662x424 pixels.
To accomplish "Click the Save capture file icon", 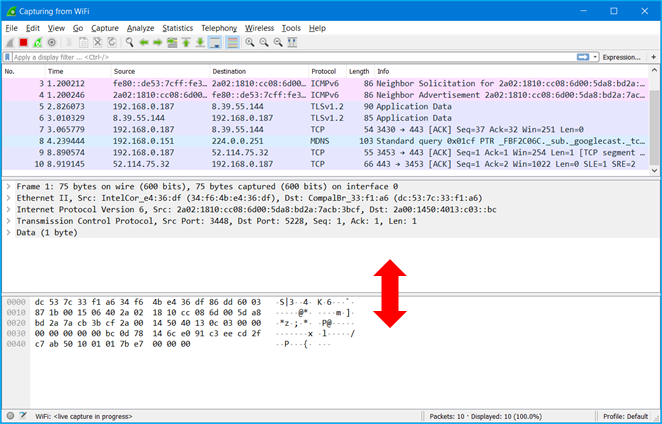I will [83, 42].
